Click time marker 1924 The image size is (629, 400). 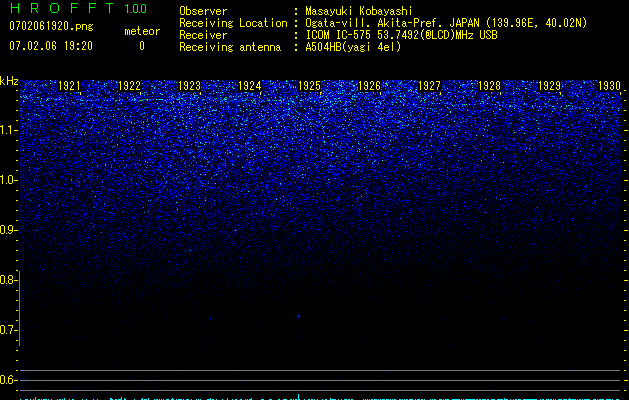pos(250,86)
